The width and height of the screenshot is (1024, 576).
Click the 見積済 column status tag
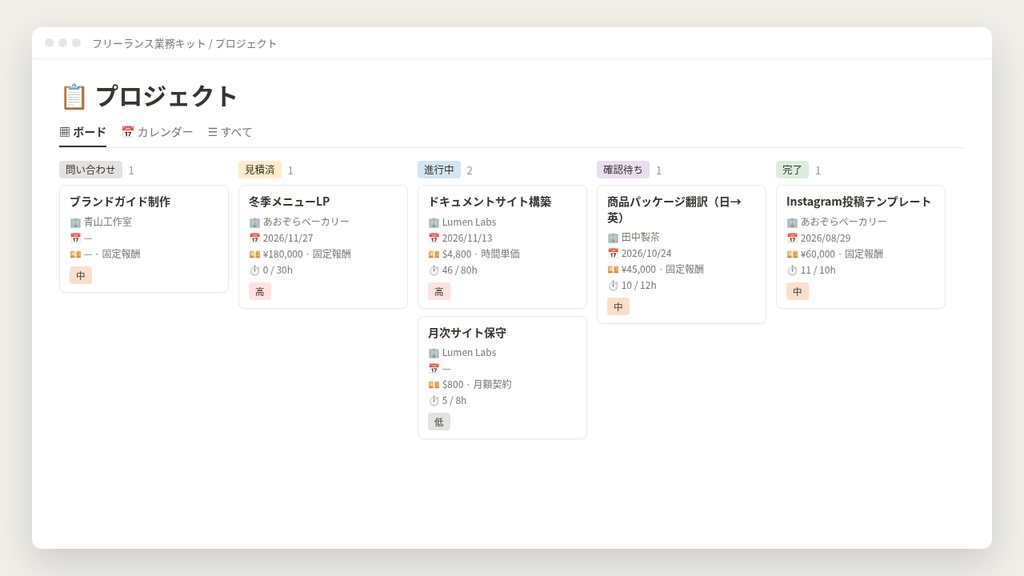tap(260, 170)
